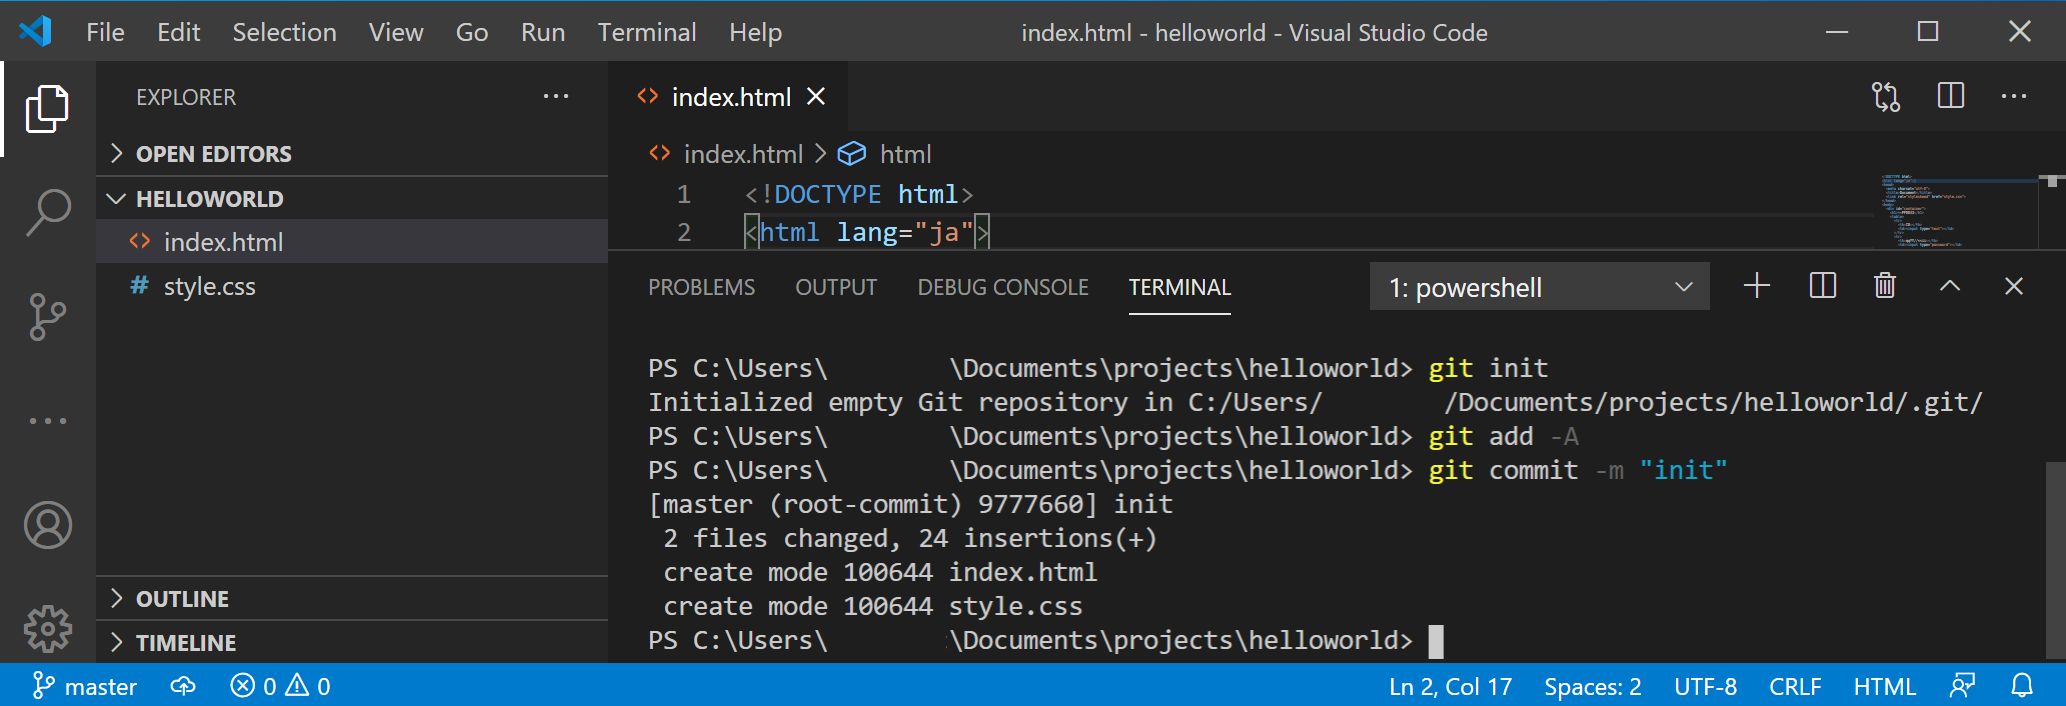Publish changes using the cloud icon

183,686
